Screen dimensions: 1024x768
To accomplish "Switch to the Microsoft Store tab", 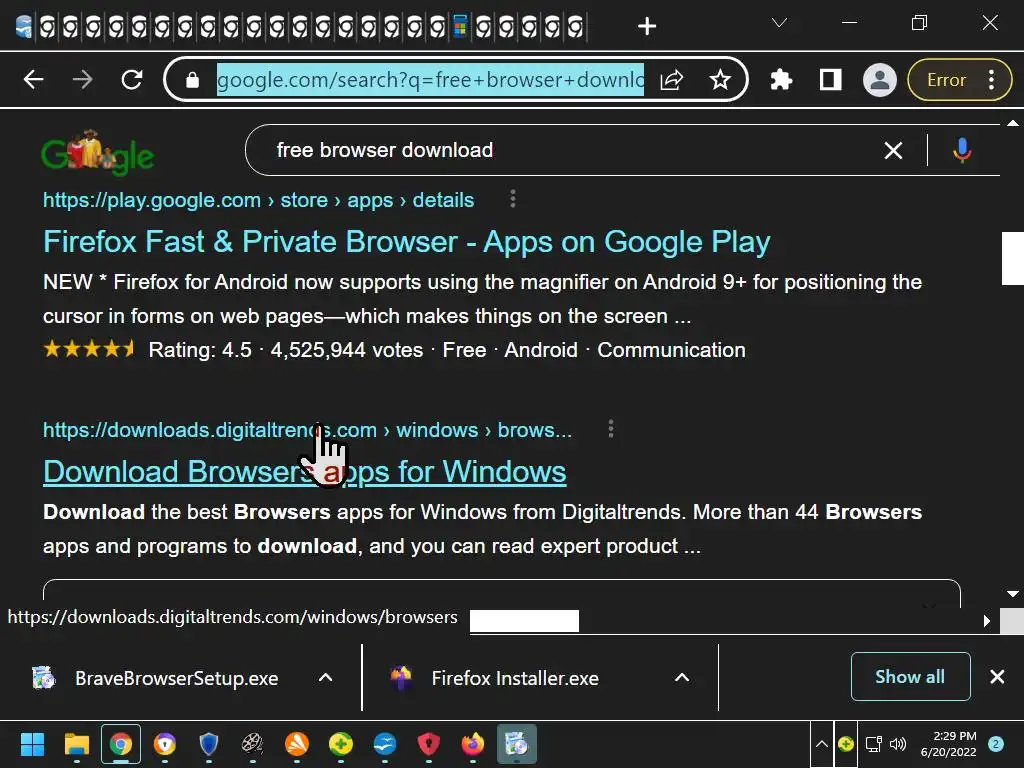I will 460,26.
